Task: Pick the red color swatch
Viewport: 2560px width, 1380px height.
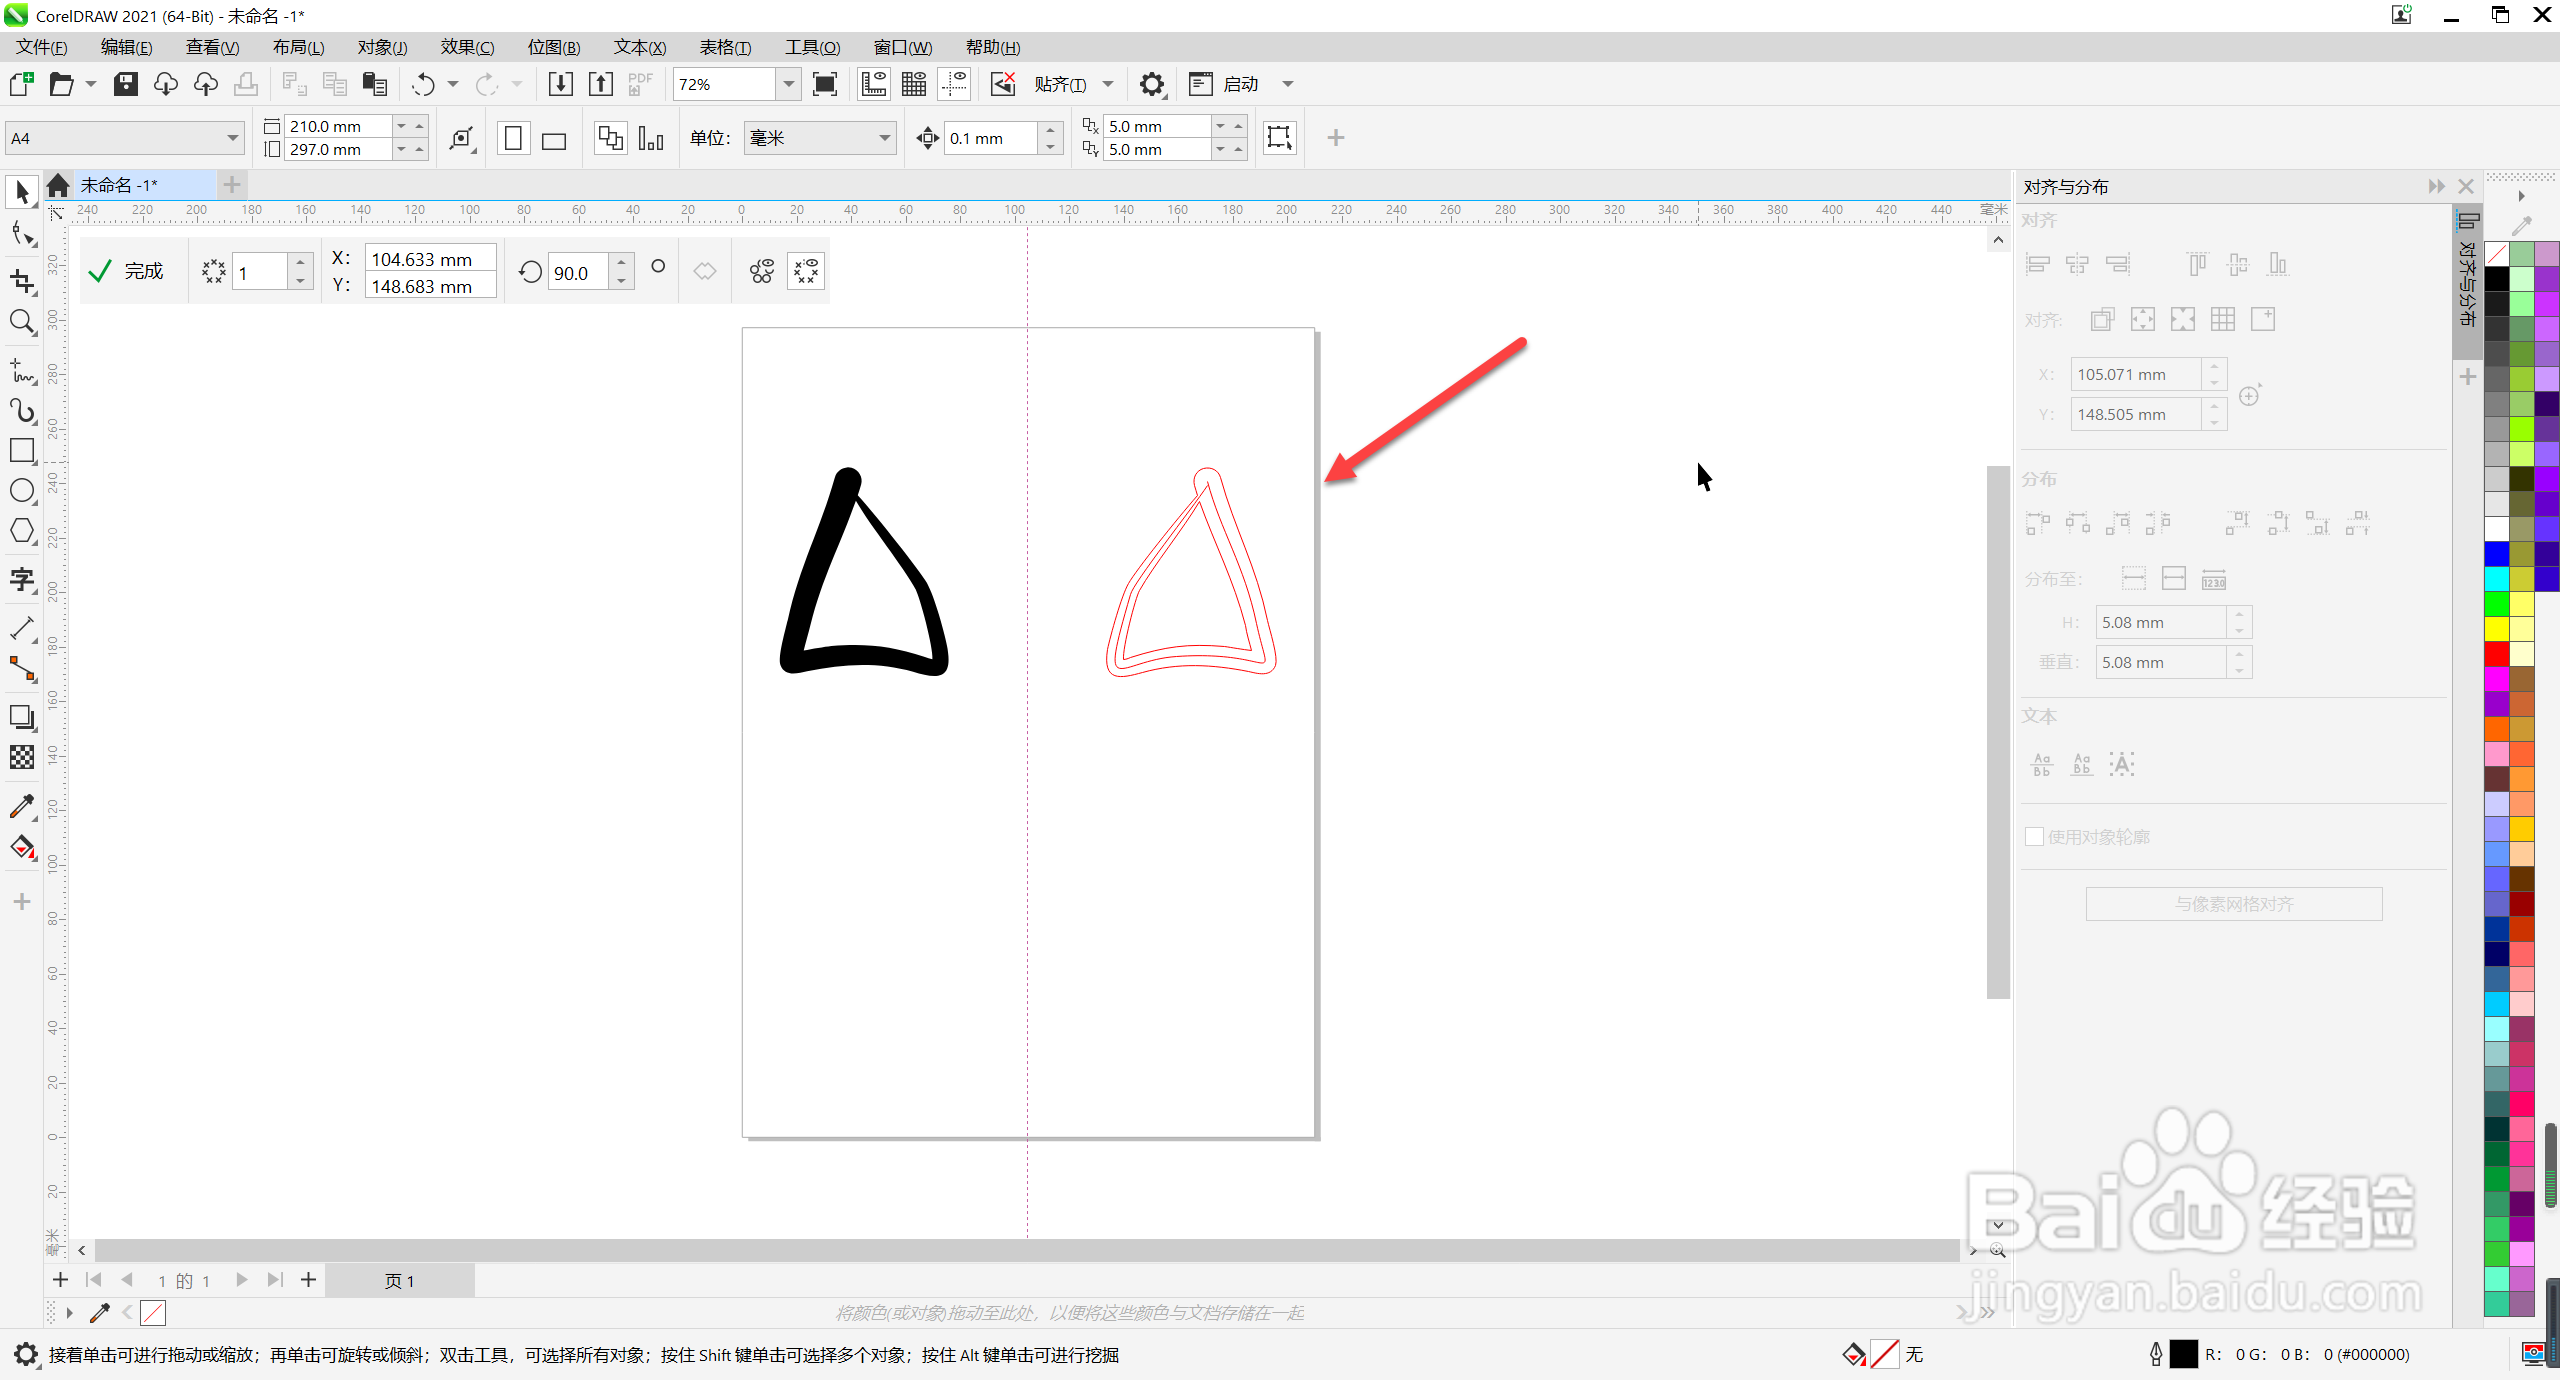Action: click(2497, 654)
